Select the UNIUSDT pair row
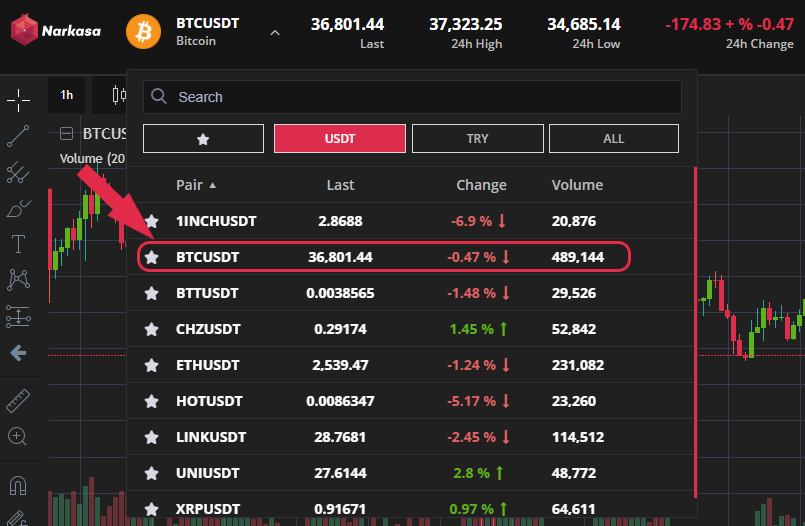The image size is (805, 526). [410, 473]
